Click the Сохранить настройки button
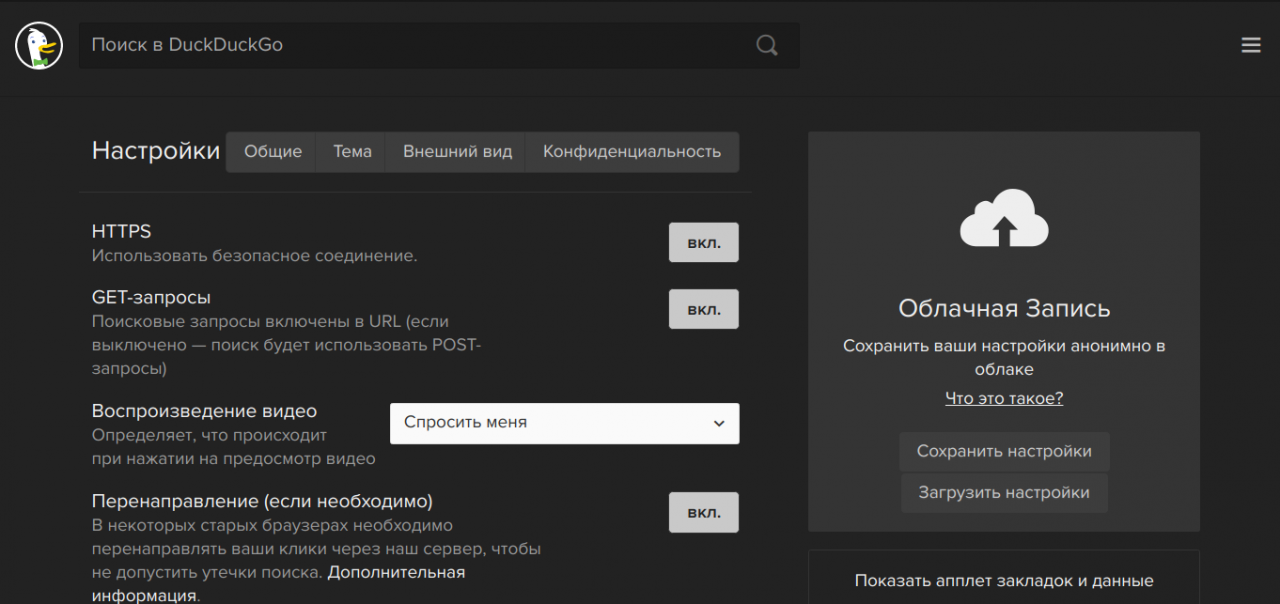 point(1004,451)
